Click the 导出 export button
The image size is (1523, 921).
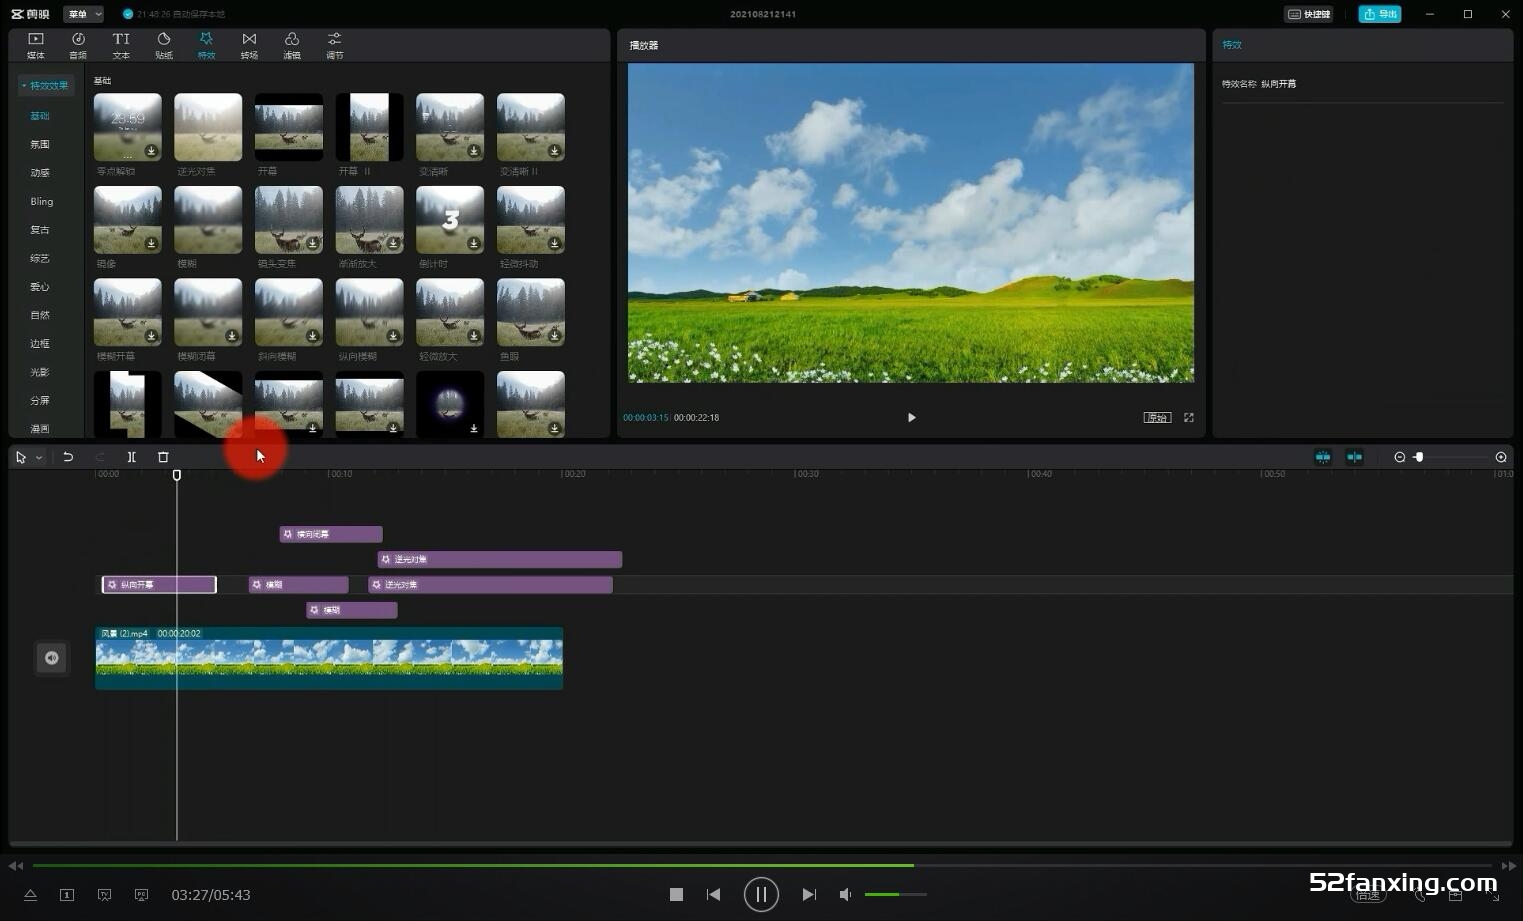(x=1380, y=14)
